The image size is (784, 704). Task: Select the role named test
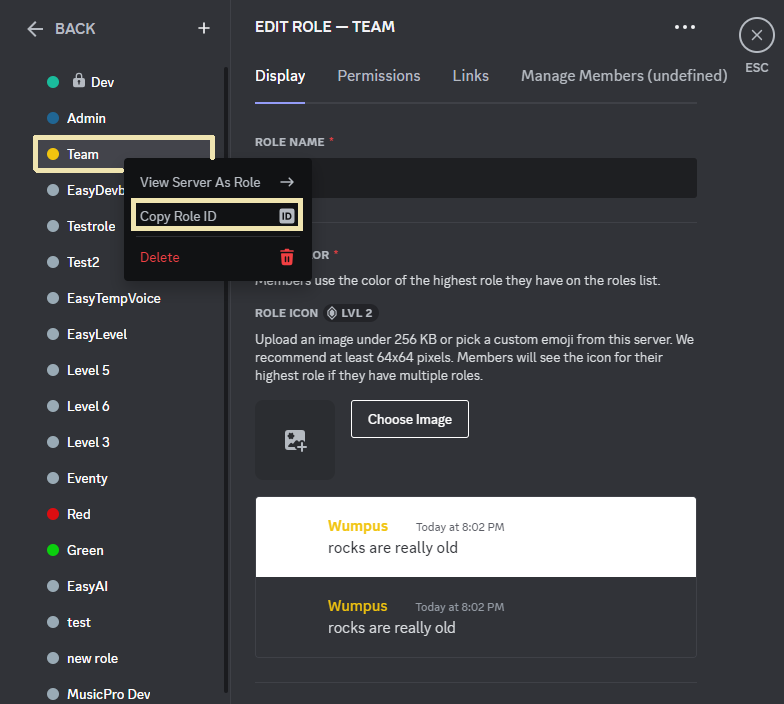124,622
